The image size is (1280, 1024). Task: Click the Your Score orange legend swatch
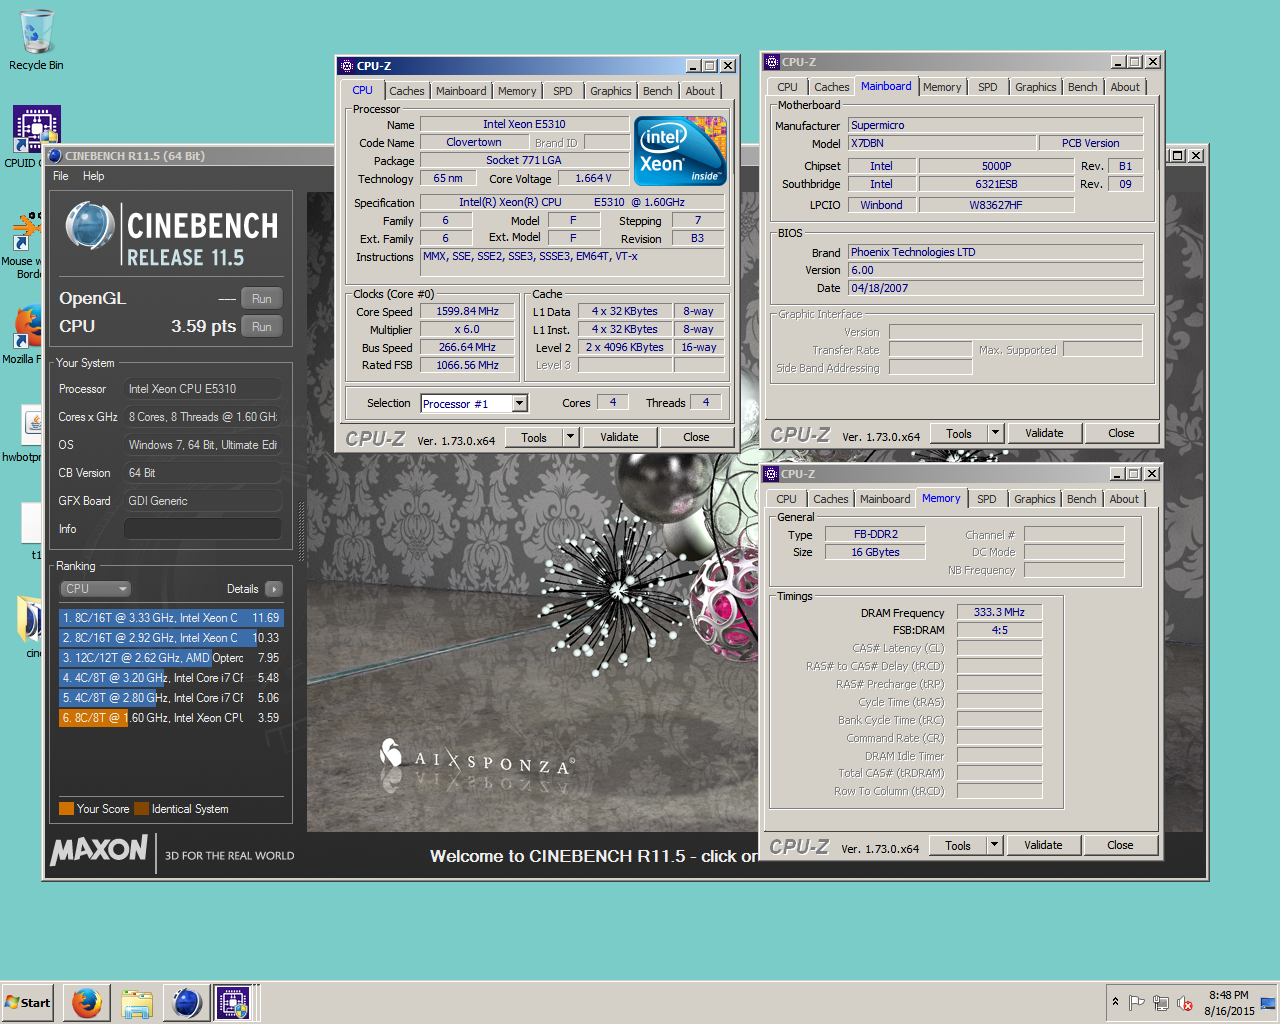[66, 809]
